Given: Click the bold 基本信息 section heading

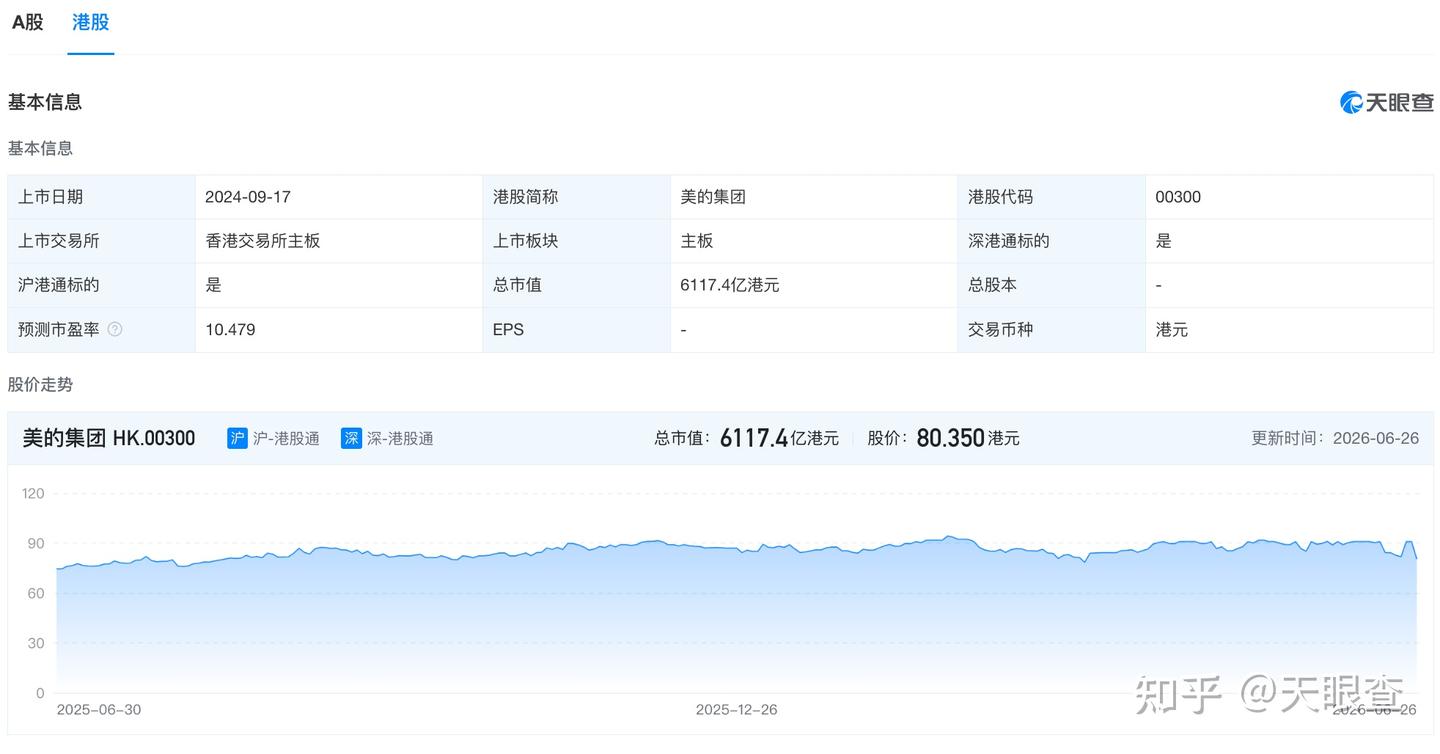Looking at the screenshot, I should tap(45, 102).
